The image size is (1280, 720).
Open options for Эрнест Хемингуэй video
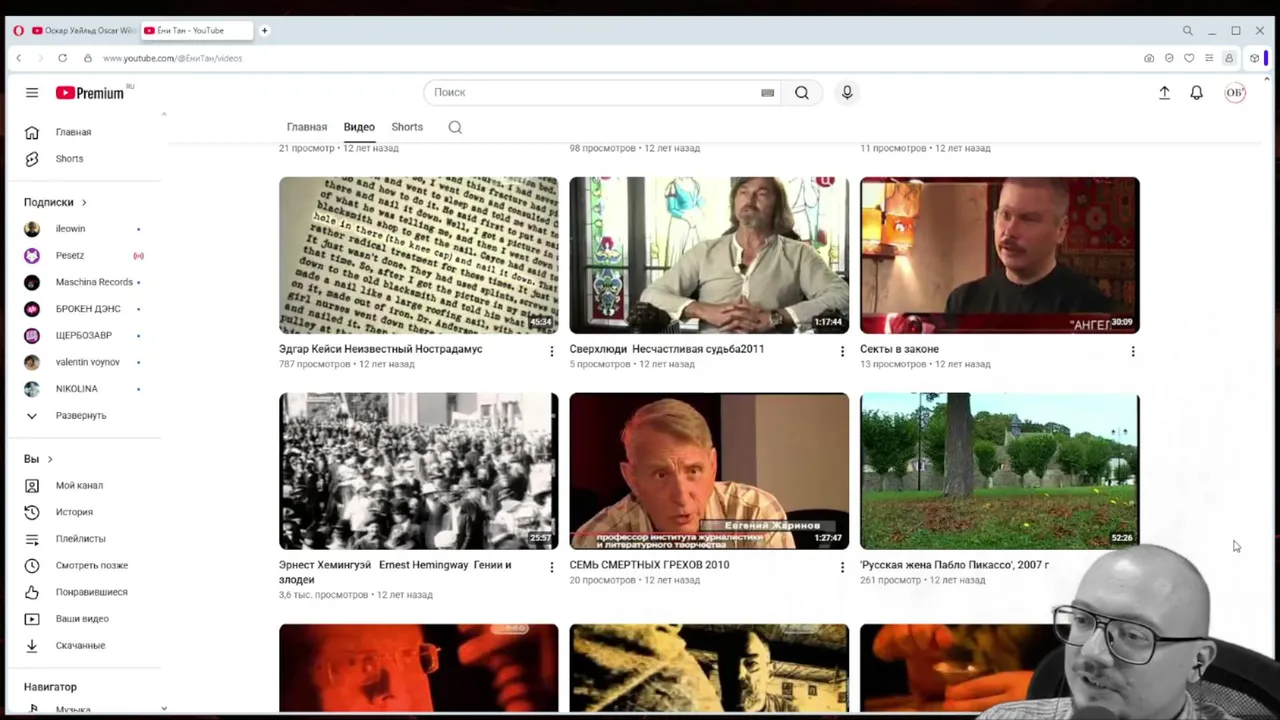pos(551,567)
